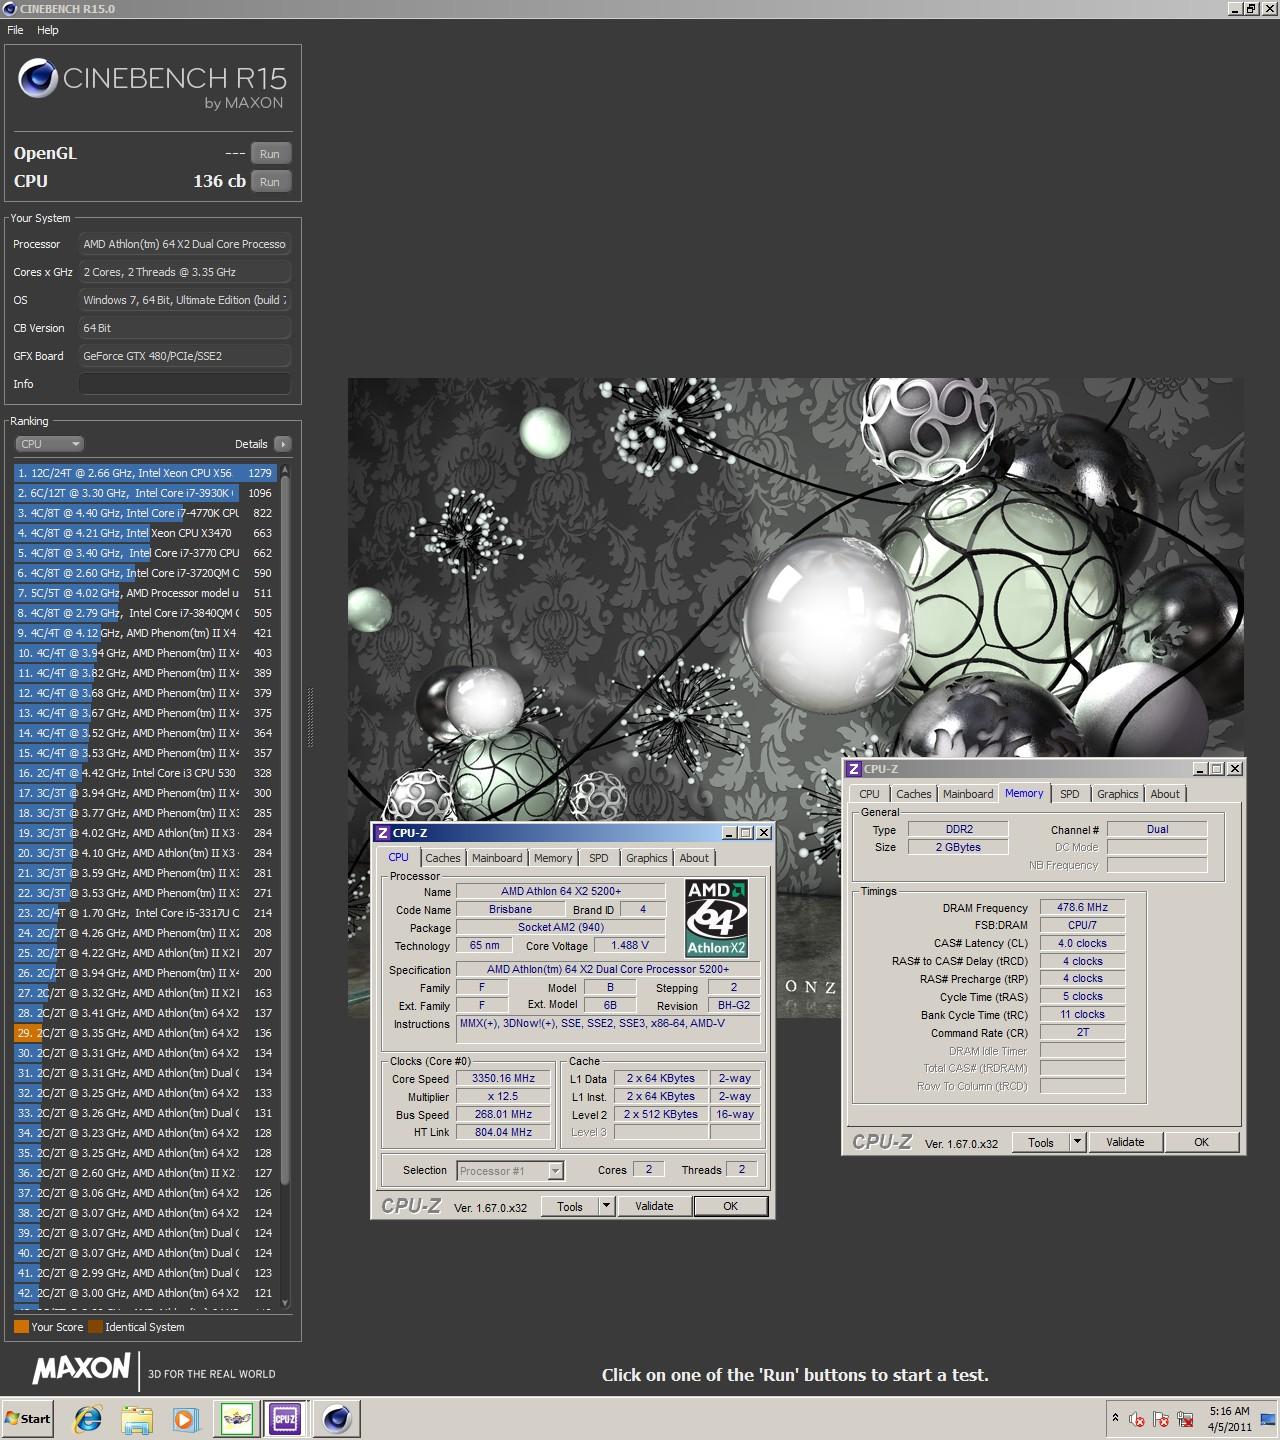This screenshot has height=1440, width=1280.
Task: Select ranking entry 23 Core i5-3317U
Action: [x=145, y=913]
